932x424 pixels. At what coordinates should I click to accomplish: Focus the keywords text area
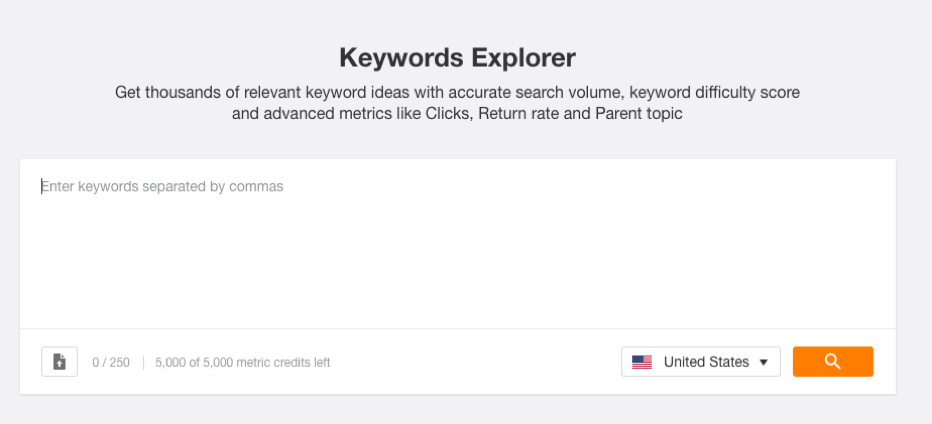click(x=458, y=244)
